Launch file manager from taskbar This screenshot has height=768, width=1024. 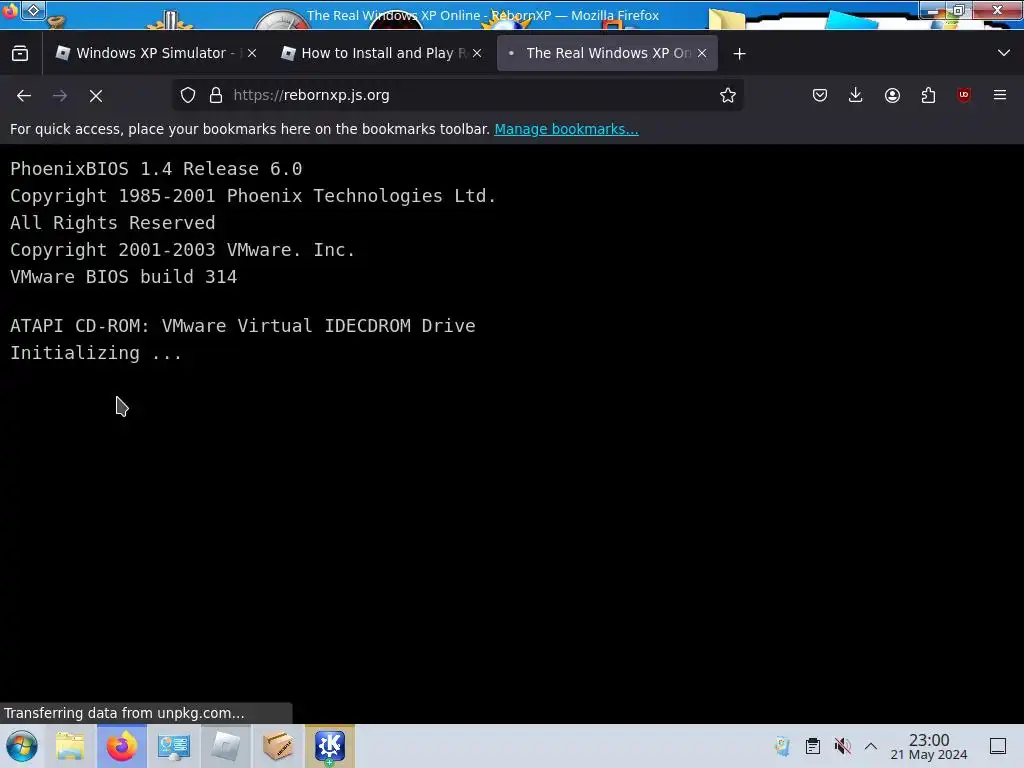pos(70,746)
